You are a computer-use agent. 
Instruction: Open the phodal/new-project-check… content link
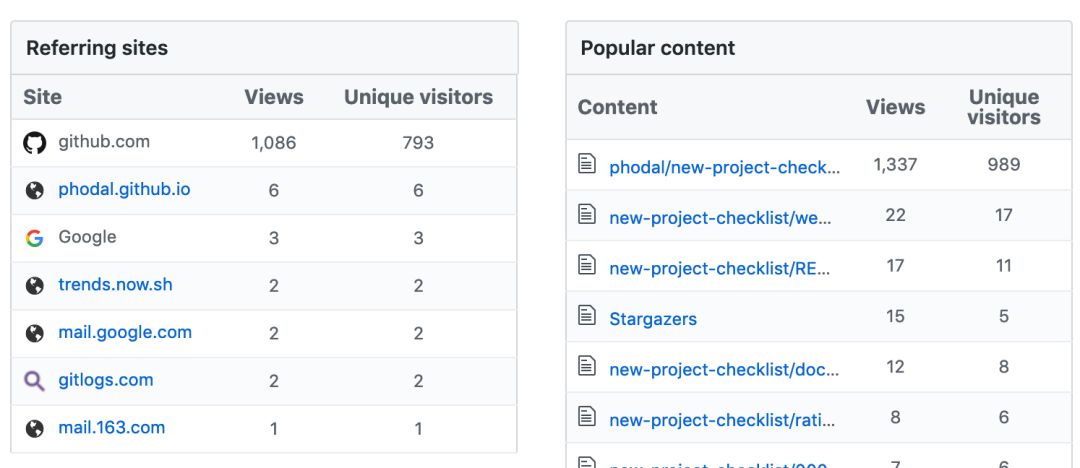tap(724, 167)
